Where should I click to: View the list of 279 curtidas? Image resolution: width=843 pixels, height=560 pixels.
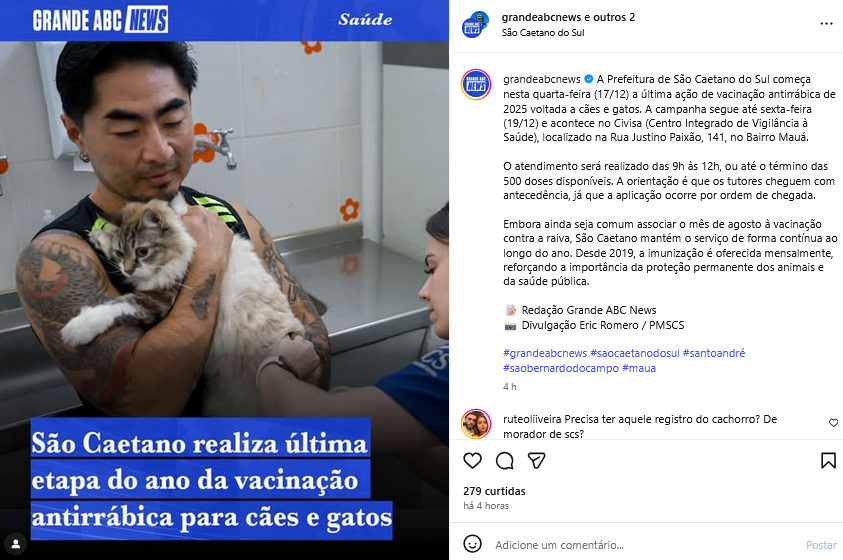pyautogui.click(x=494, y=491)
